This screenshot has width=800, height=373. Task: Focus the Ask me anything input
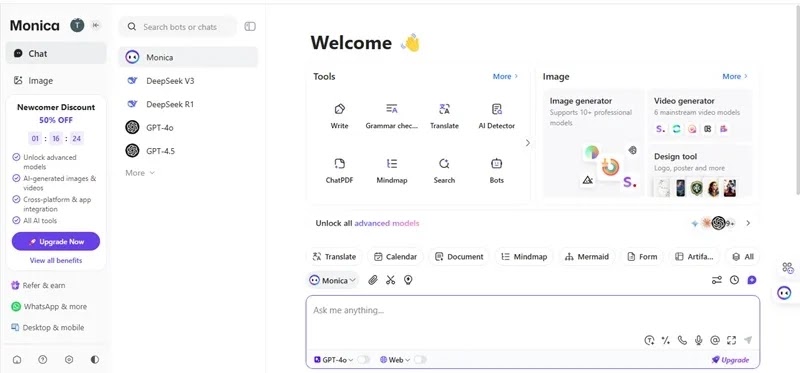pos(533,310)
